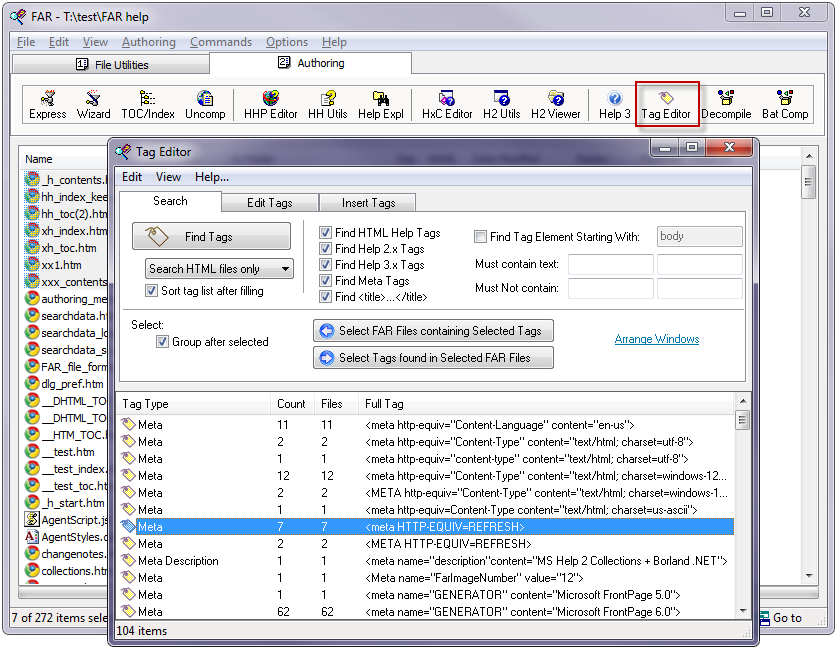
Task: Switch to the Edit Tags tab
Action: [x=269, y=203]
